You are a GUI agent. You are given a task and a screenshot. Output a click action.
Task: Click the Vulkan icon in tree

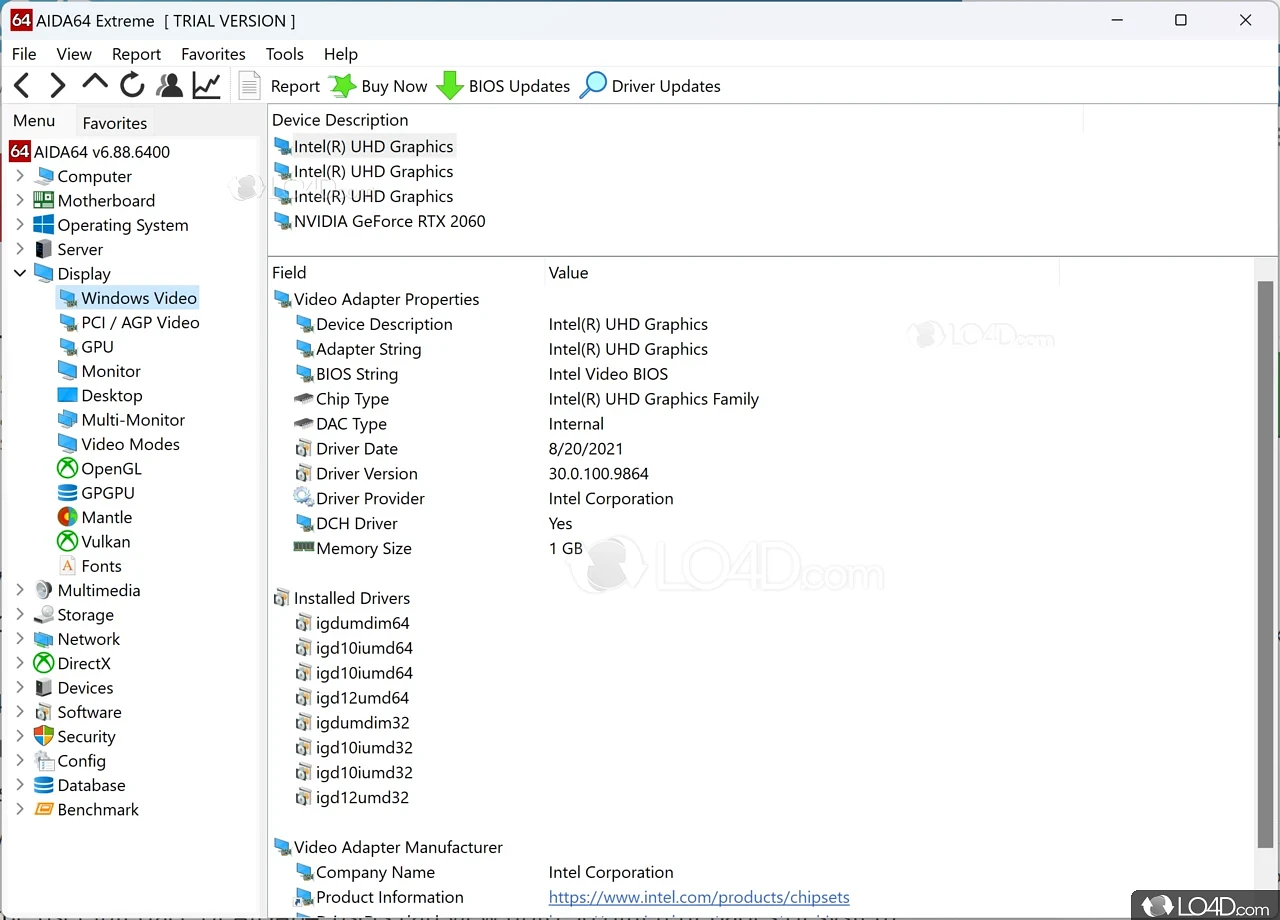tap(67, 542)
